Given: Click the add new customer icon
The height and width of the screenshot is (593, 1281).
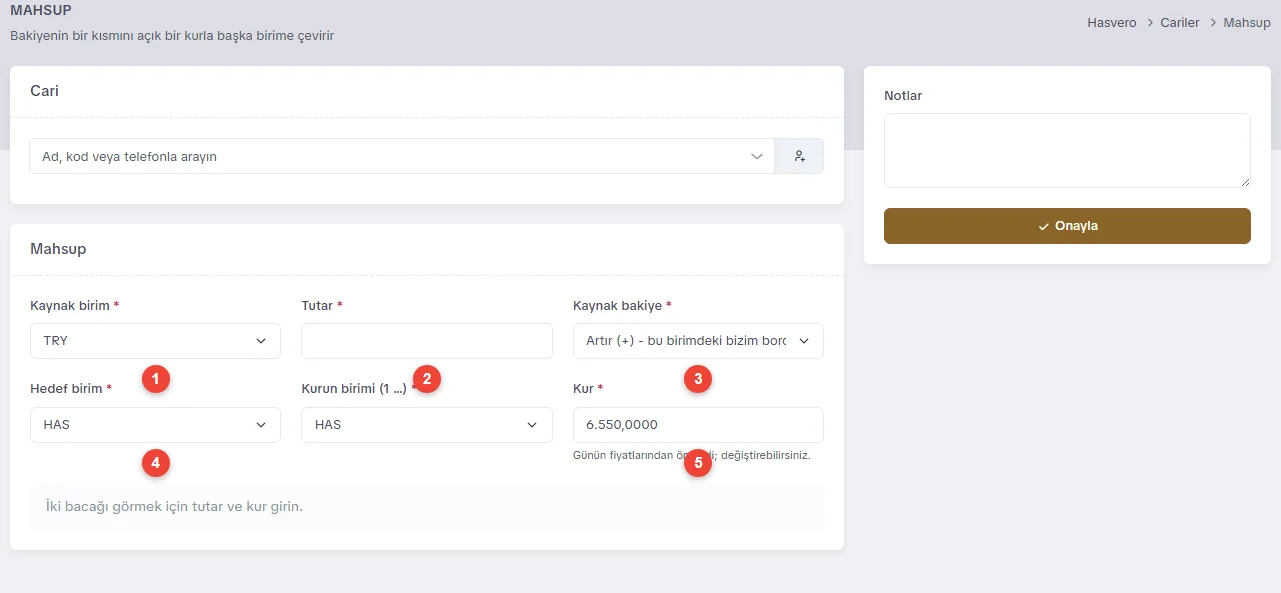Looking at the screenshot, I should pos(799,156).
